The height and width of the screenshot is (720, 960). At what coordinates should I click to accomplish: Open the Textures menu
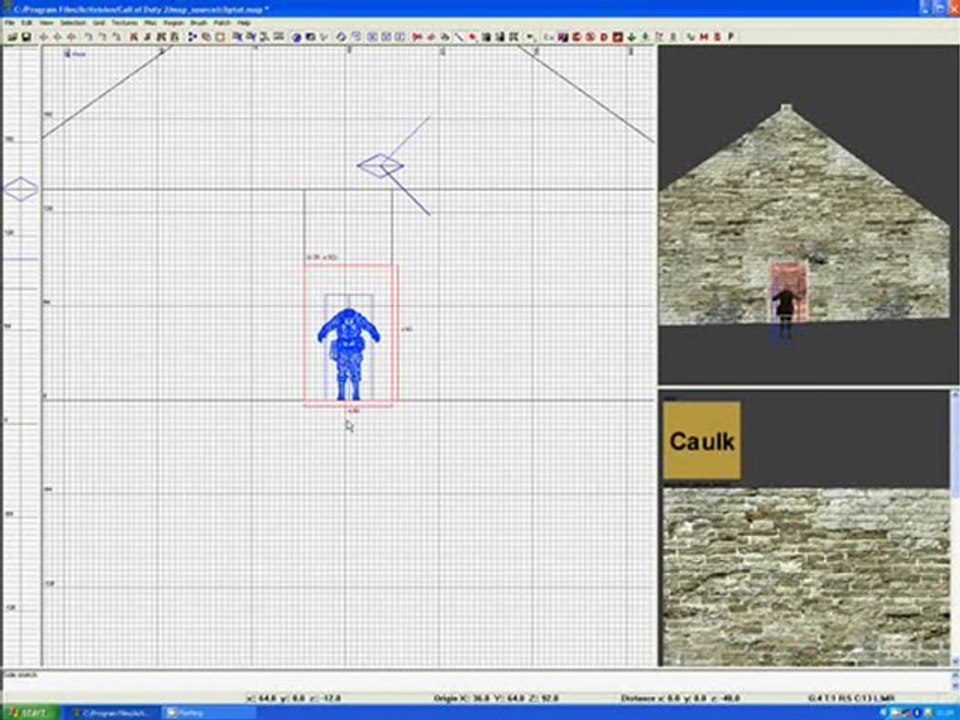(x=124, y=23)
